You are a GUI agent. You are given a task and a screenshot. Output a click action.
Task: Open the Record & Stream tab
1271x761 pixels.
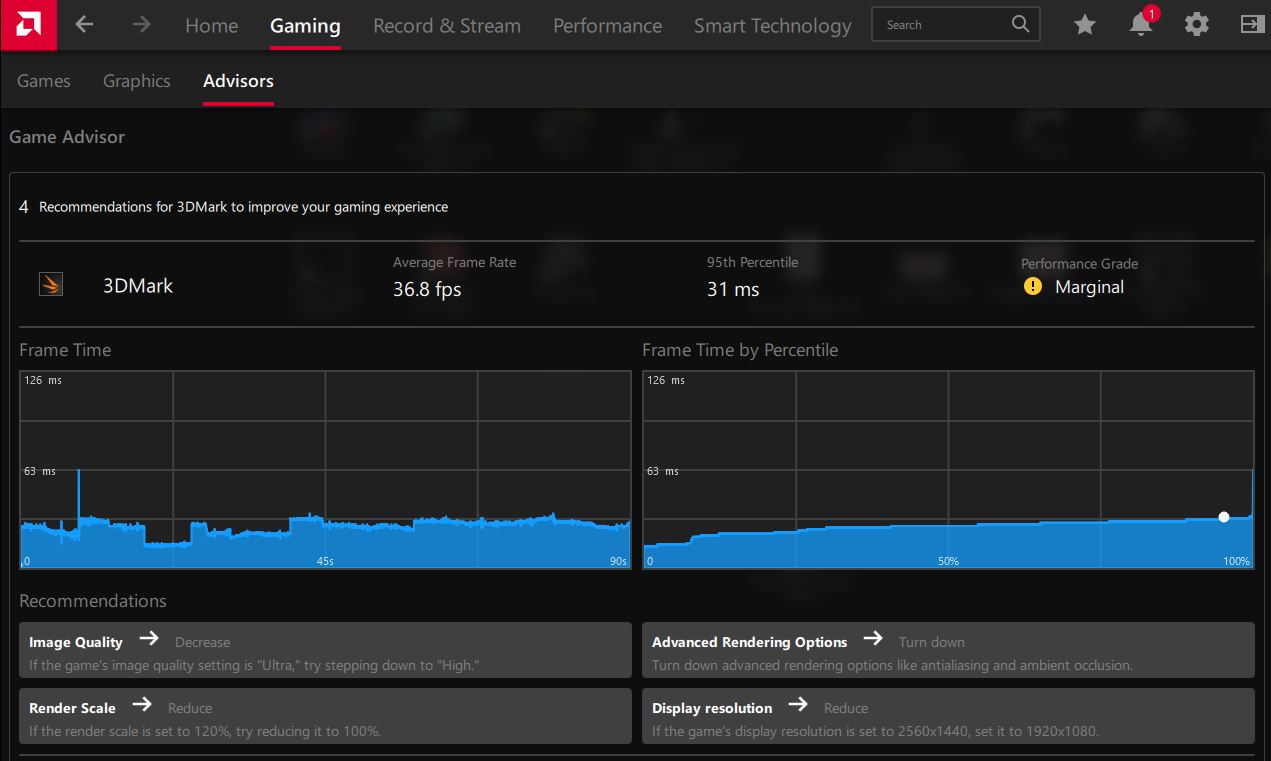pyautogui.click(x=447, y=26)
